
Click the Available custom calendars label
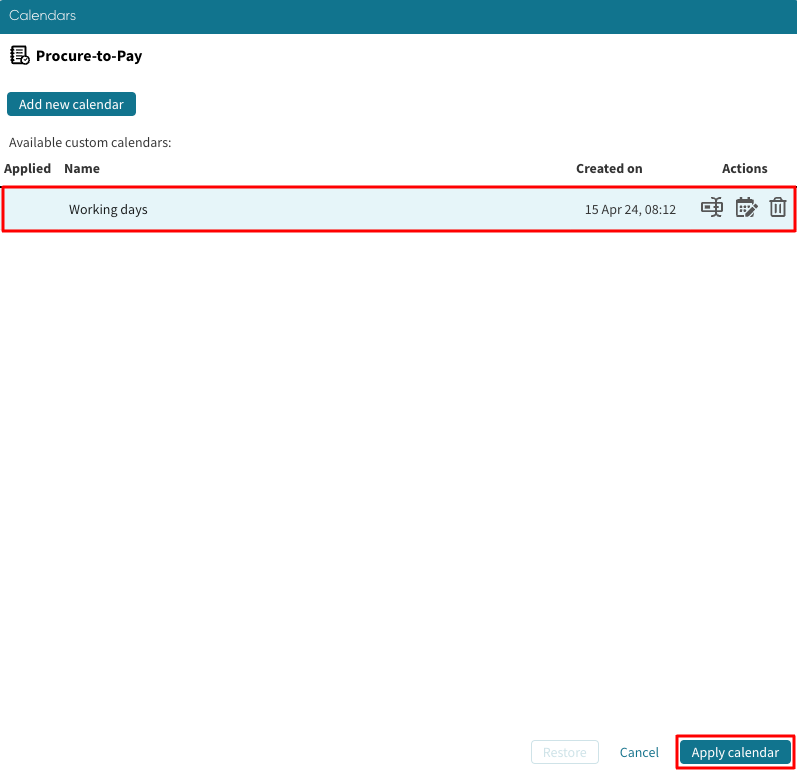click(90, 143)
